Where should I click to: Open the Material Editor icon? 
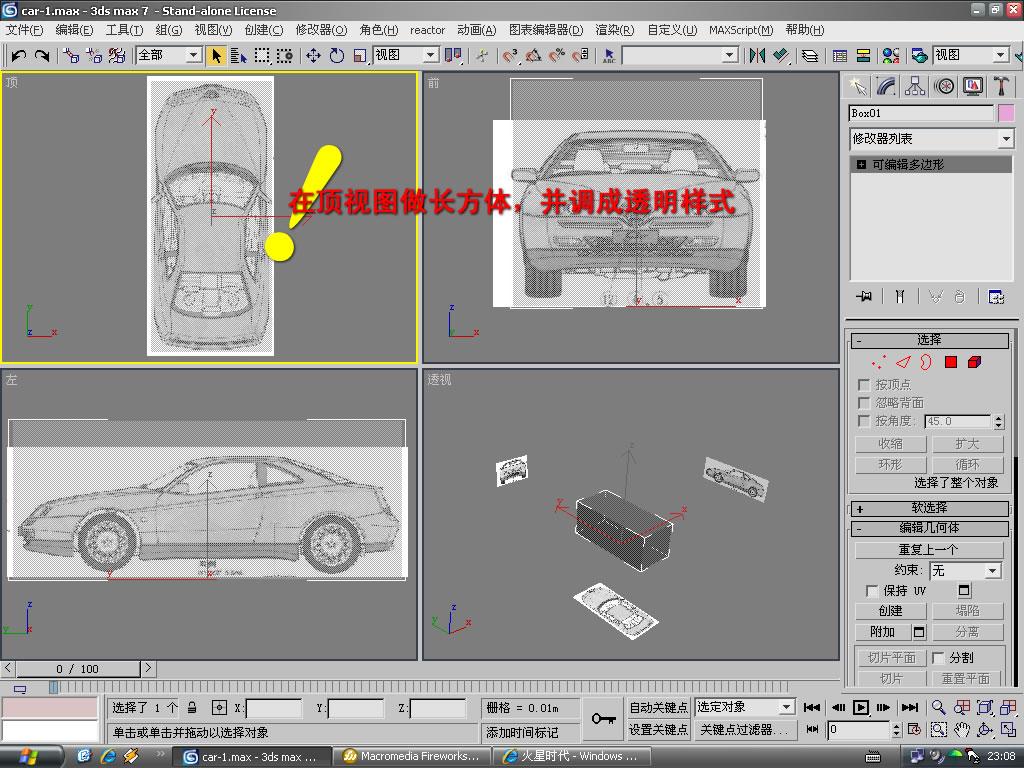point(891,56)
